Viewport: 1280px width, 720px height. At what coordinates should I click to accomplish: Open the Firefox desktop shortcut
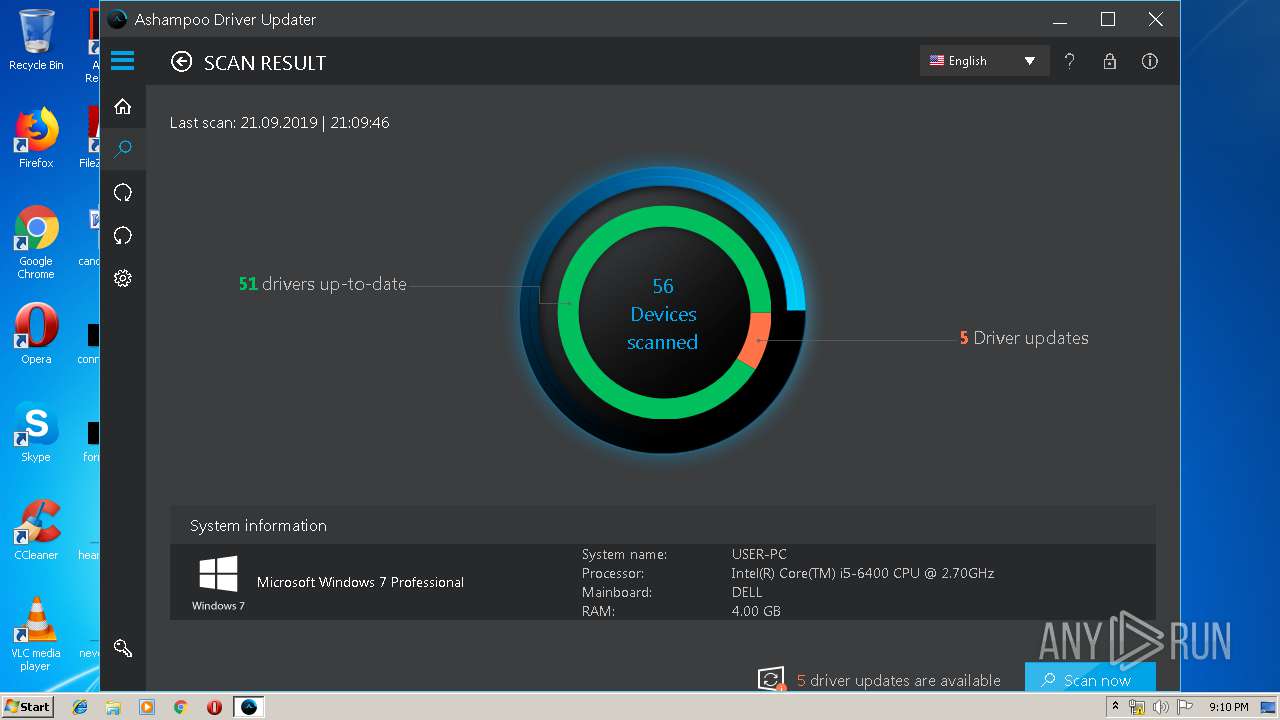36,138
